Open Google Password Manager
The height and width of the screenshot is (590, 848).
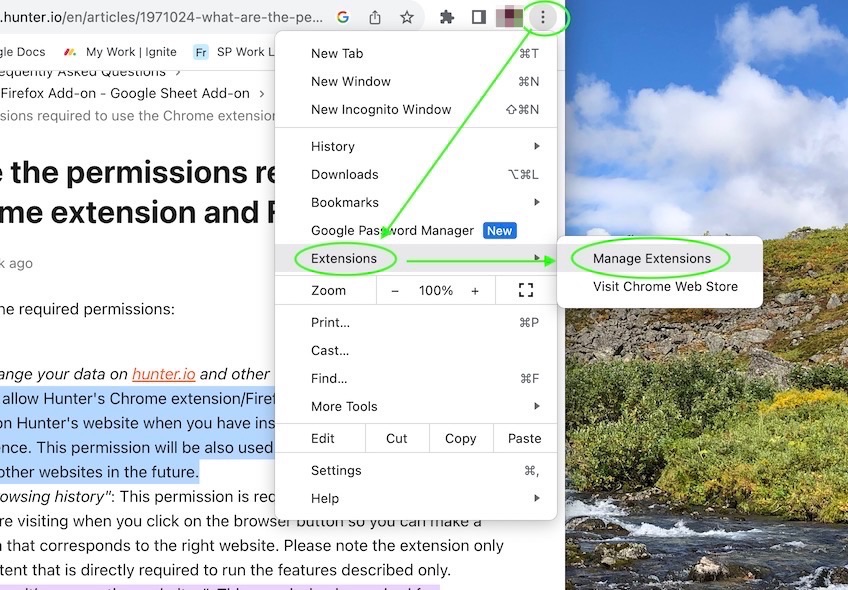[416, 230]
